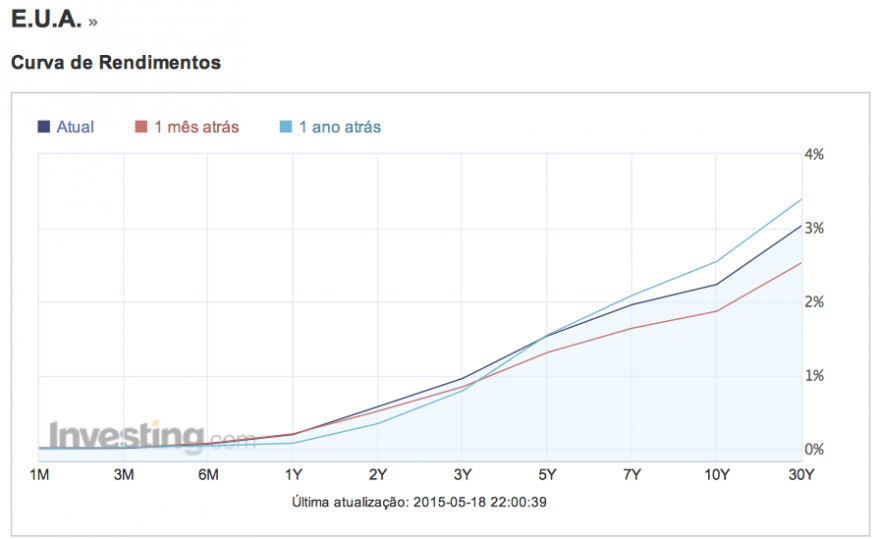The height and width of the screenshot is (539, 880).
Task: Click the Curva de Rendimentos title
Action: click(x=116, y=62)
